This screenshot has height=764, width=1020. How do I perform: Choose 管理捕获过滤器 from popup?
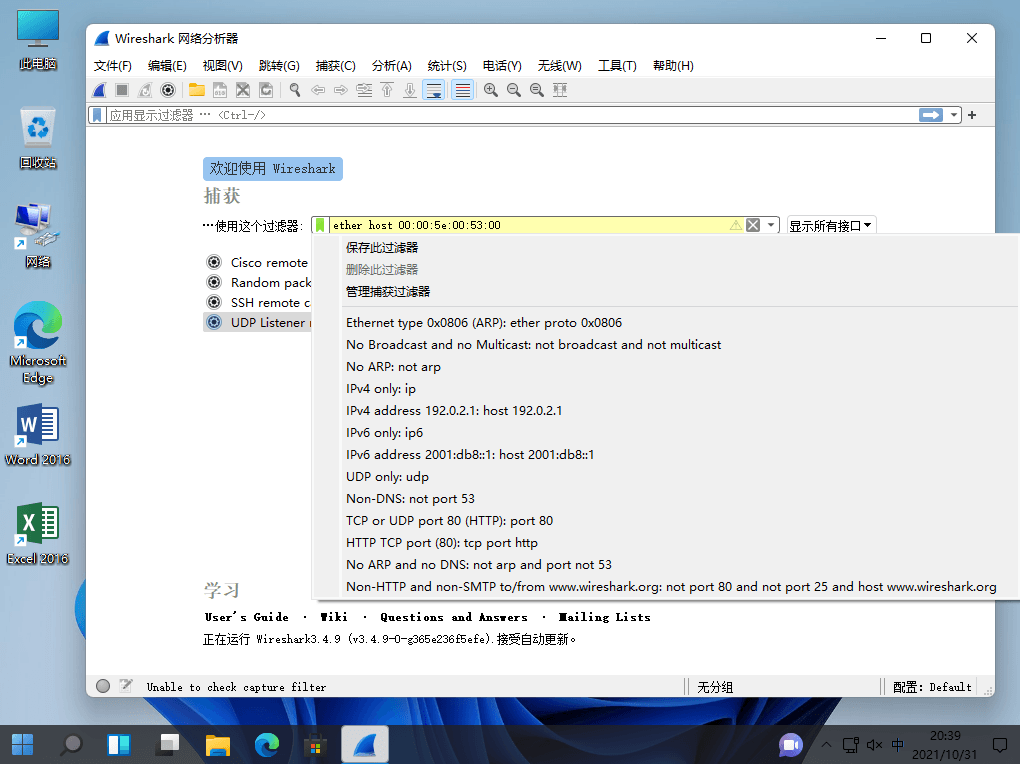click(x=665, y=292)
